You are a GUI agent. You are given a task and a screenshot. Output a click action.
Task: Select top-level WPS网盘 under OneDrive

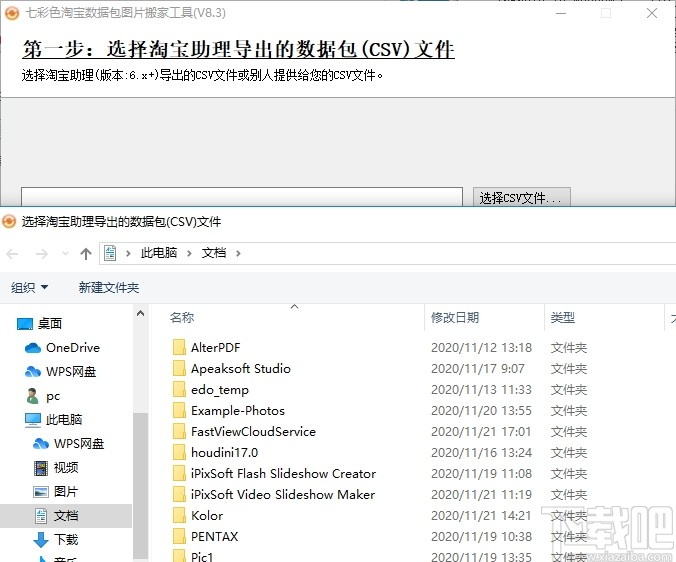tap(71, 372)
